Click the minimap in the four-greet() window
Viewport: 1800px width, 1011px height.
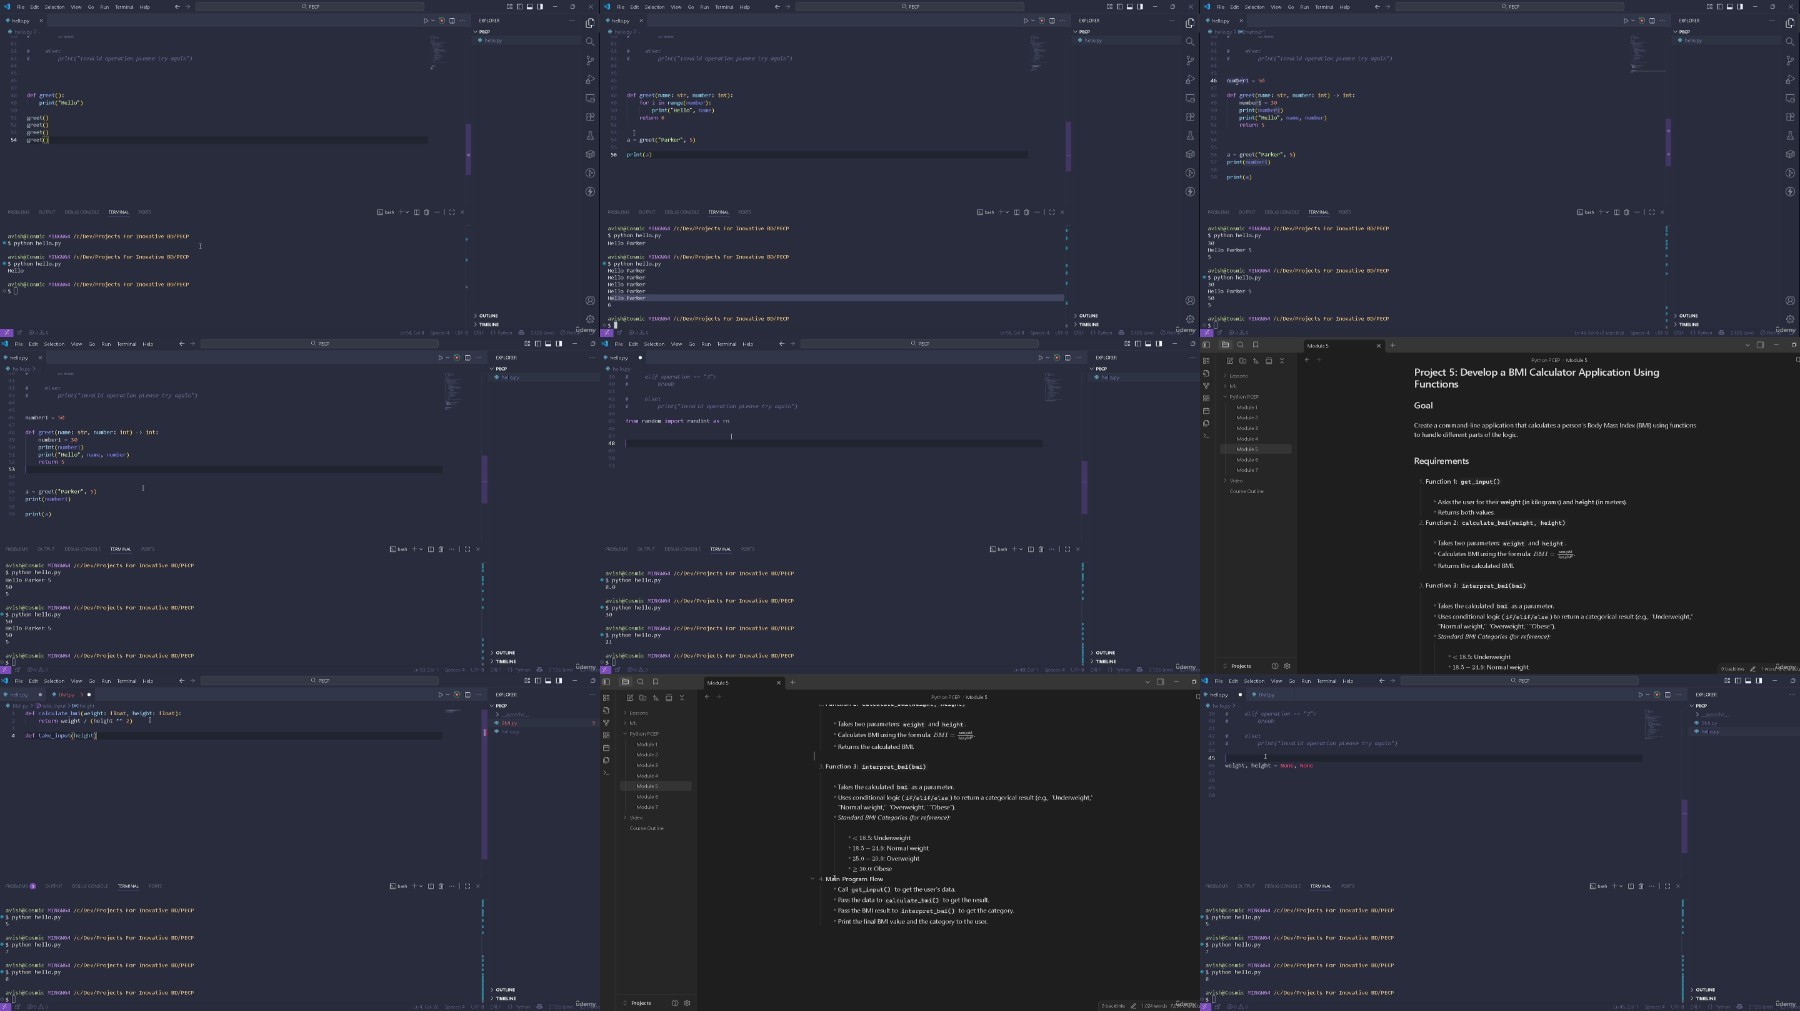[438, 52]
